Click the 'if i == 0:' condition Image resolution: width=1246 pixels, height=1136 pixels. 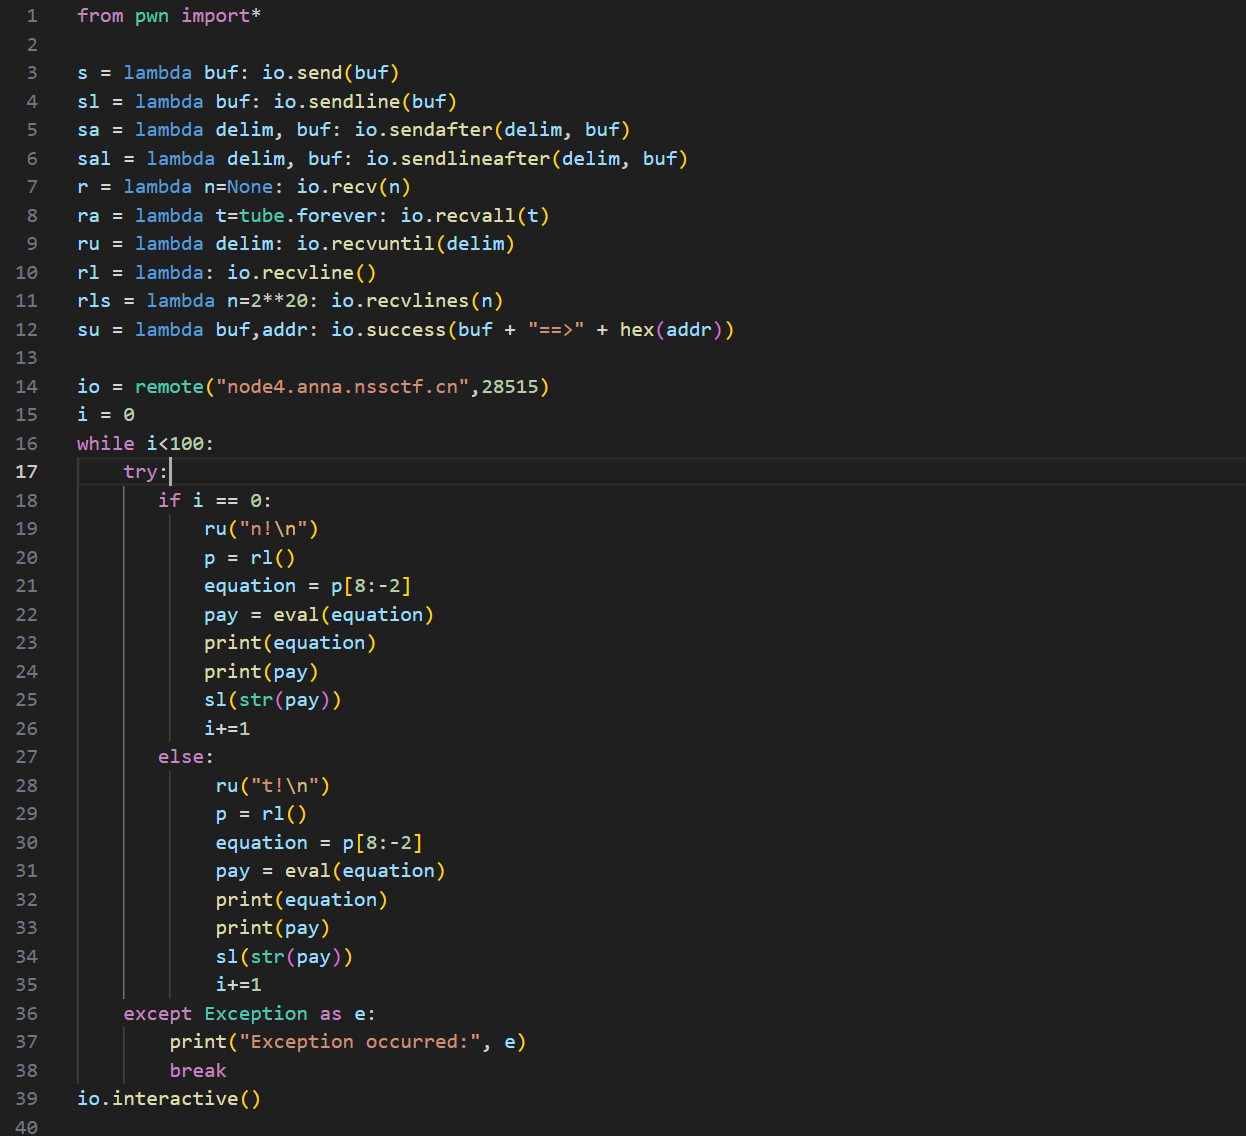pyautogui.click(x=214, y=501)
